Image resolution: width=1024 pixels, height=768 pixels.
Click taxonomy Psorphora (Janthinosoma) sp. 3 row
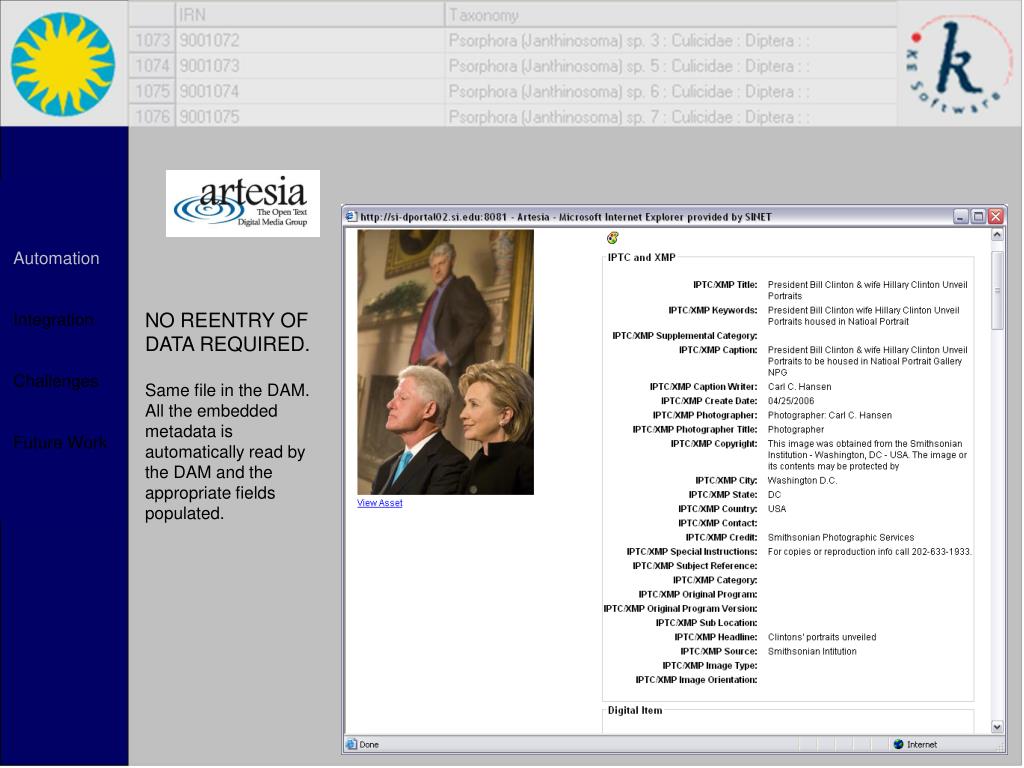[671, 40]
